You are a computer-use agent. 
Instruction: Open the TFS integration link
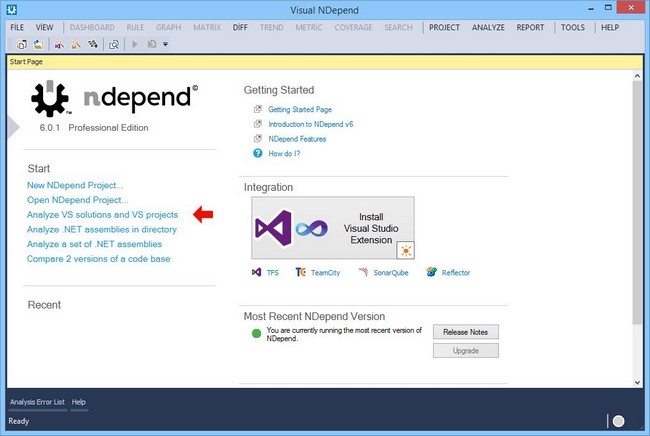(273, 272)
